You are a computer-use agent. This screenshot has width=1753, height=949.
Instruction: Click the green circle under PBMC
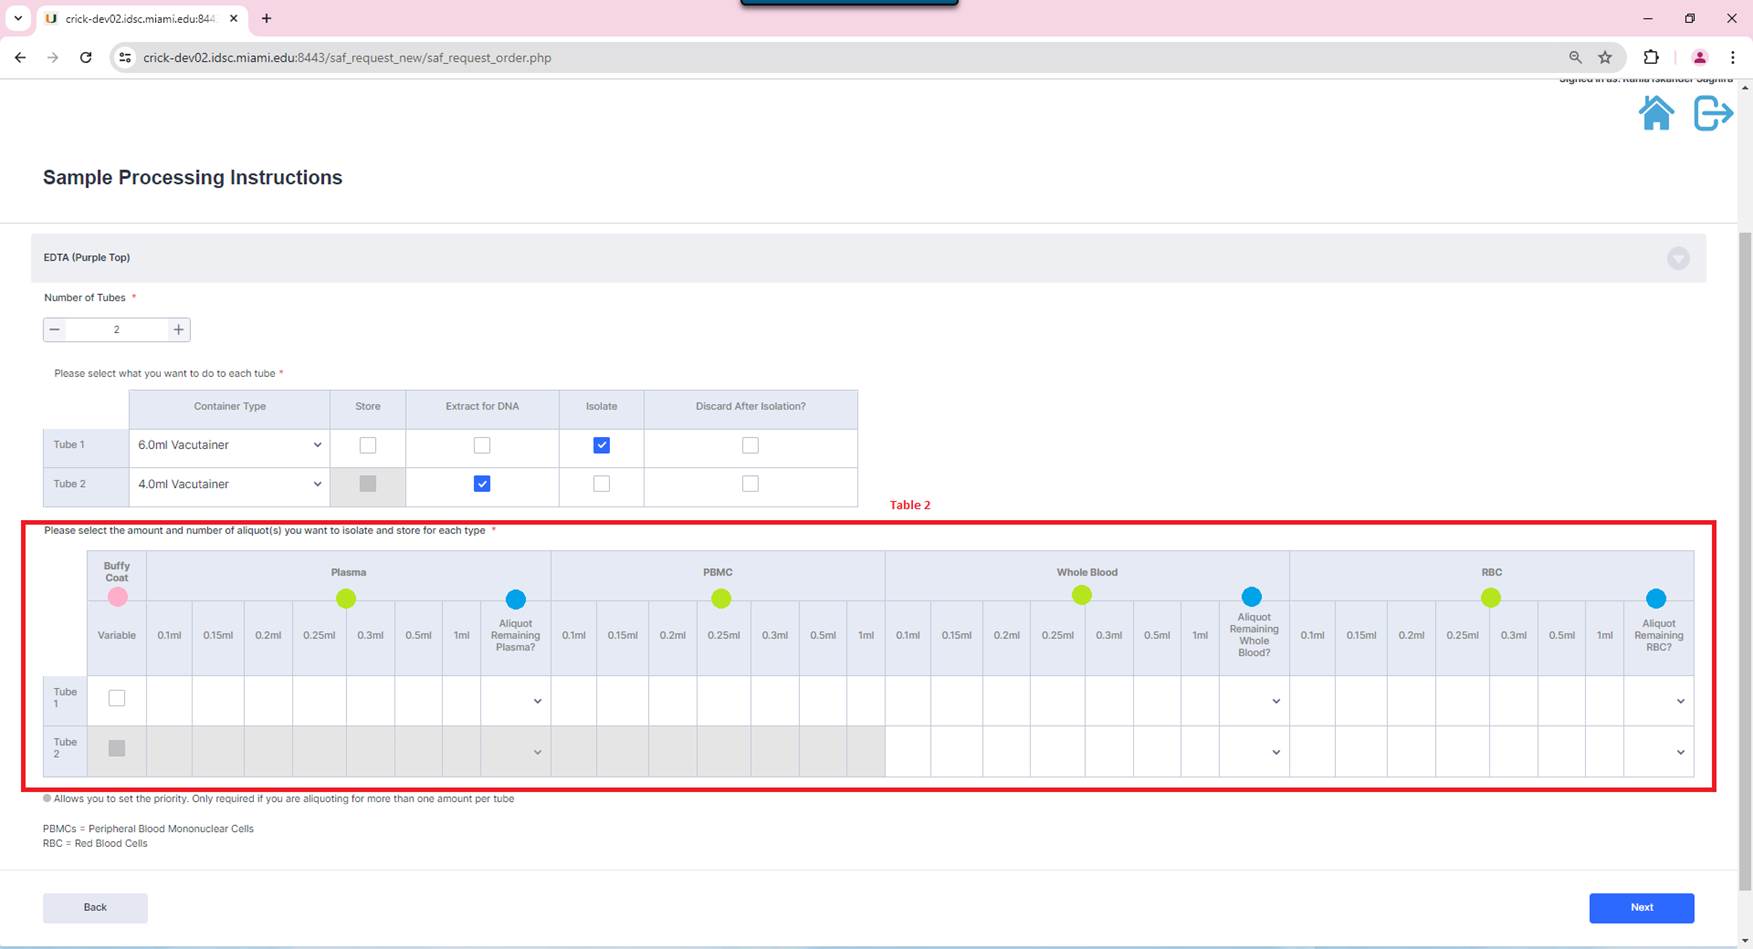(721, 599)
